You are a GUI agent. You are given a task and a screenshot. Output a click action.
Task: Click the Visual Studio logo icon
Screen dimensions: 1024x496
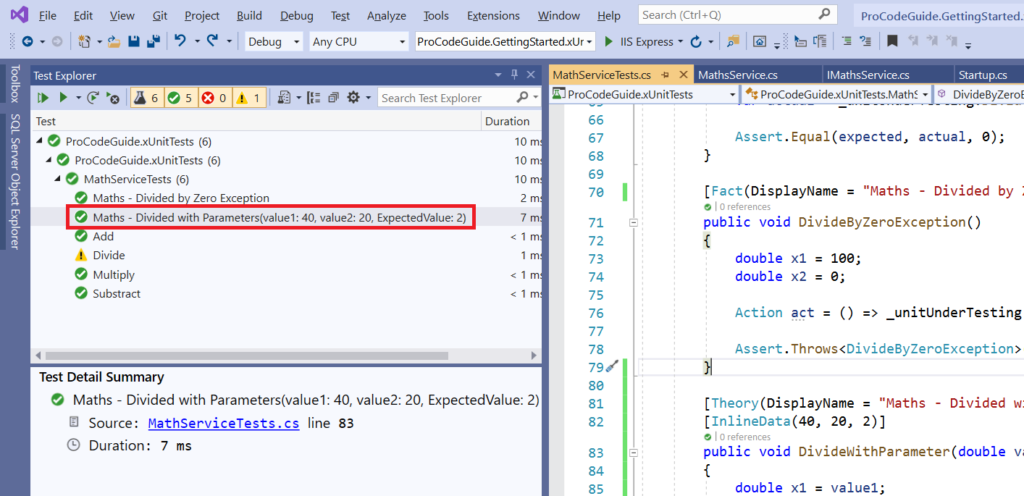click(x=18, y=15)
